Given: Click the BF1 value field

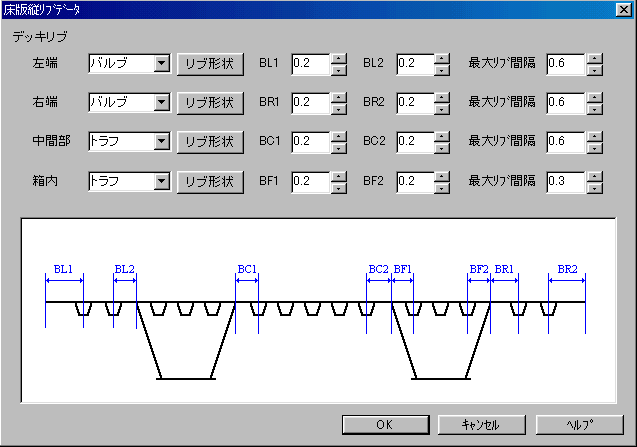Looking at the screenshot, I should (x=310, y=182).
